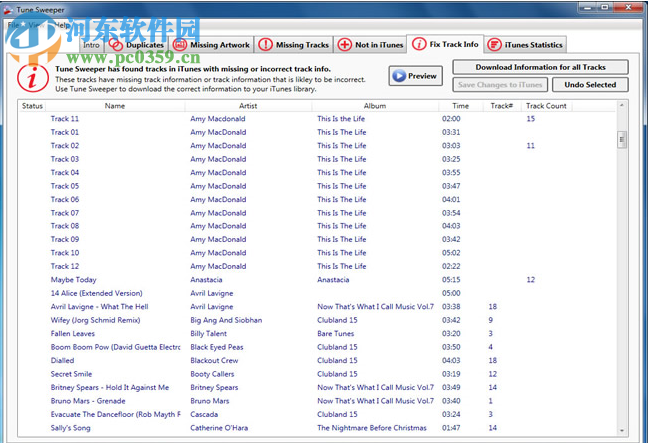652x443 pixels.
Task: Select the Track 01 row
Action: [x=316, y=132]
